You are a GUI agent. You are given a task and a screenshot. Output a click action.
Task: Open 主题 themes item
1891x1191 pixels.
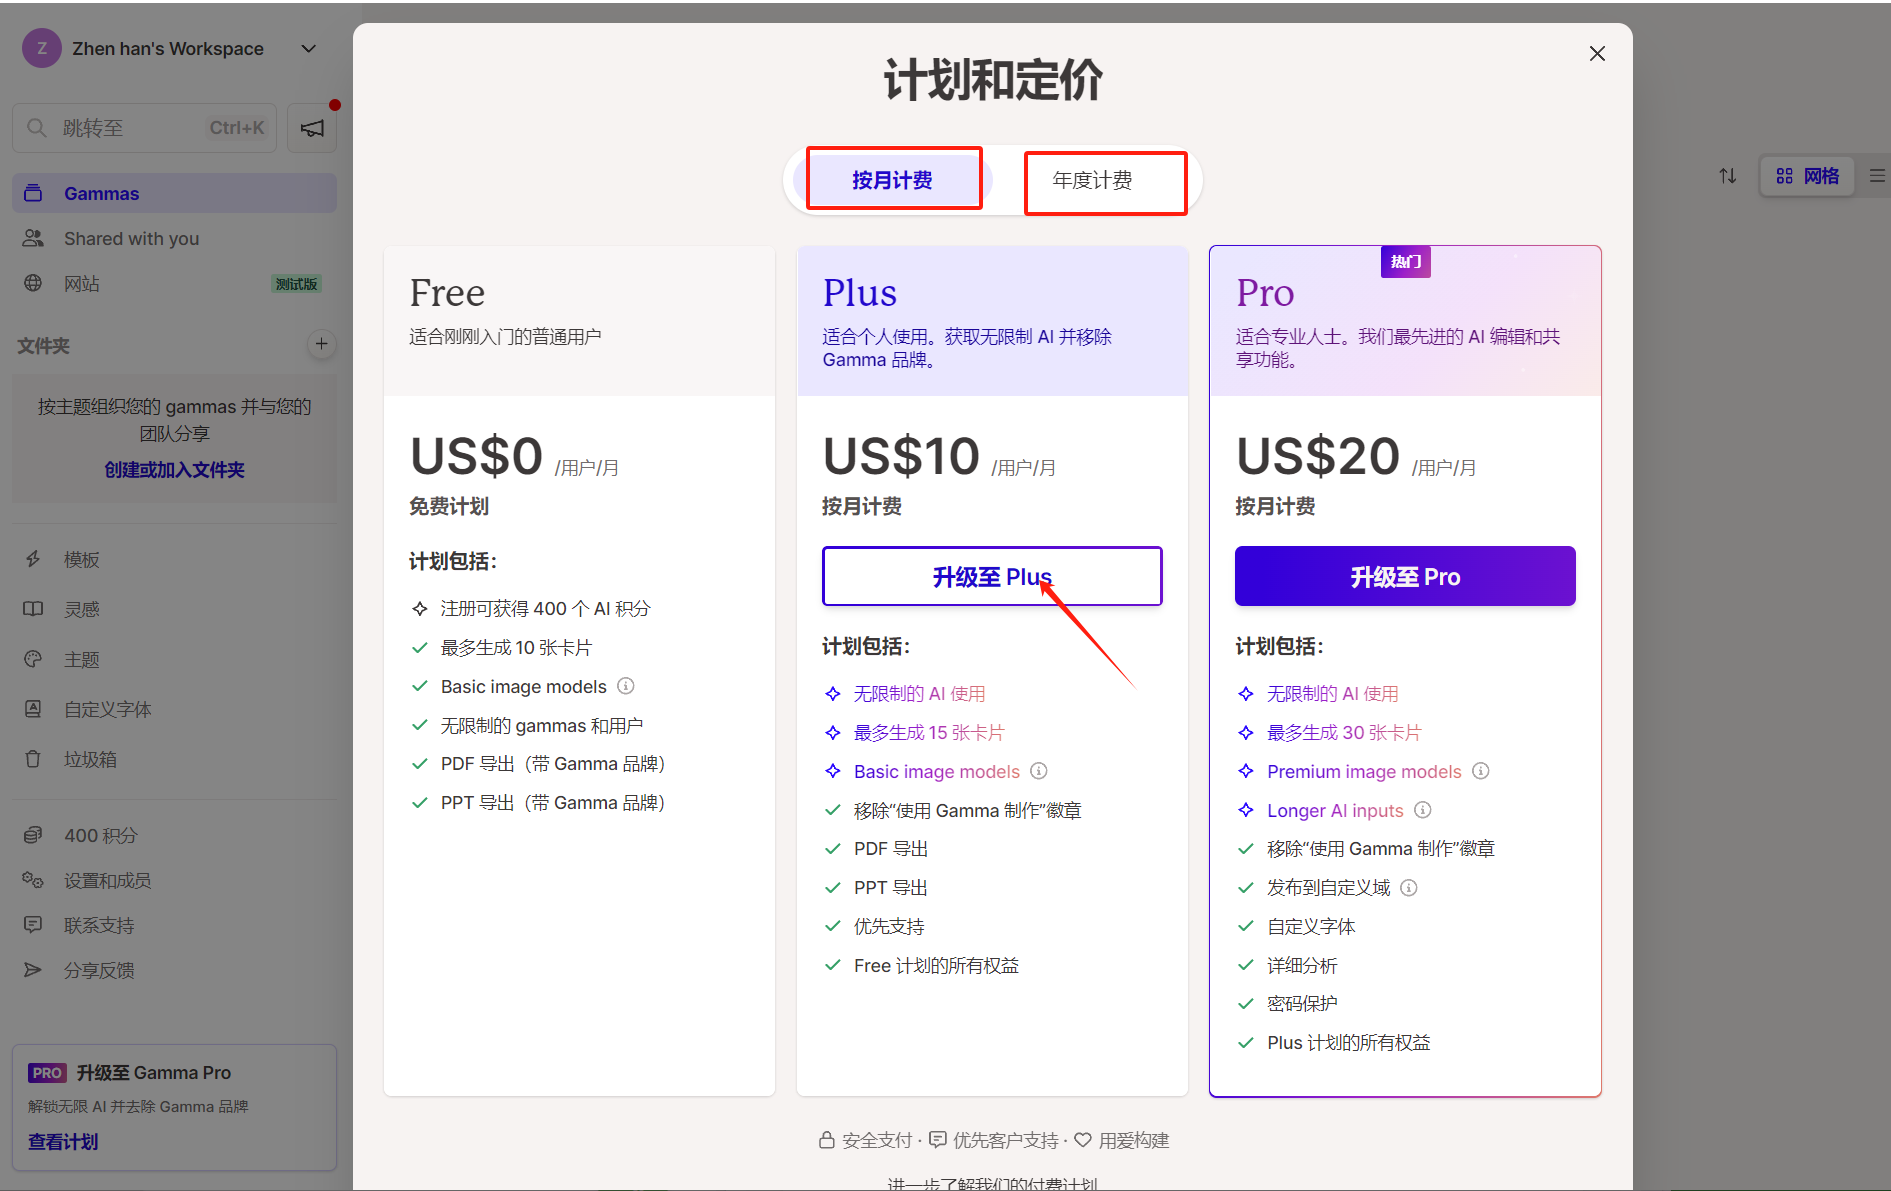174,660
